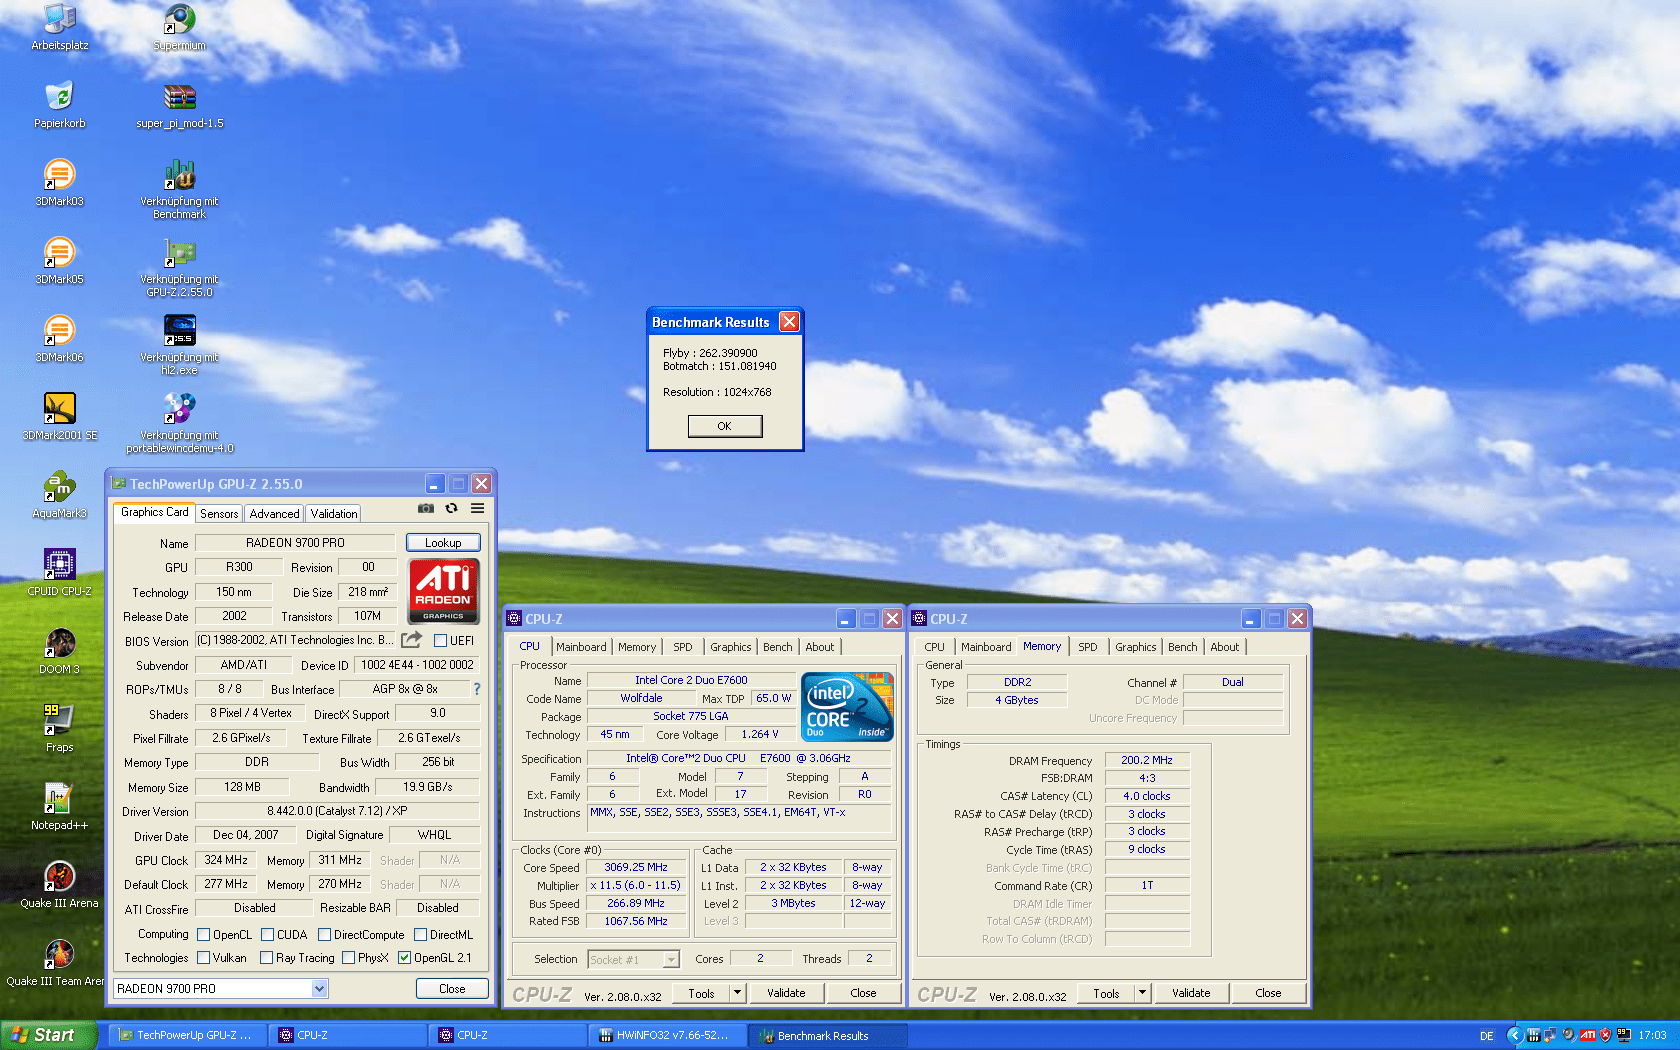Open the GPU-Z hamburger menu icon
Viewport: 1680px width, 1050px height.
pos(478,509)
